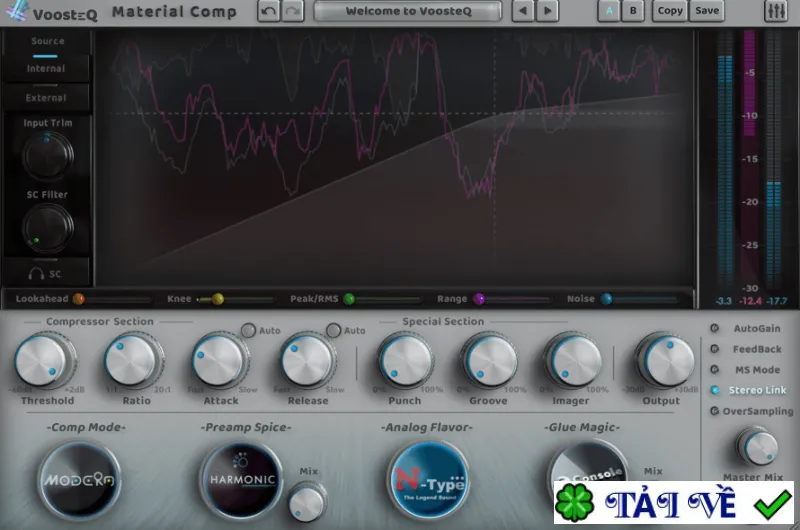Image resolution: width=800 pixels, height=530 pixels.
Task: Choose Internal sidechain source
Action: [46, 68]
